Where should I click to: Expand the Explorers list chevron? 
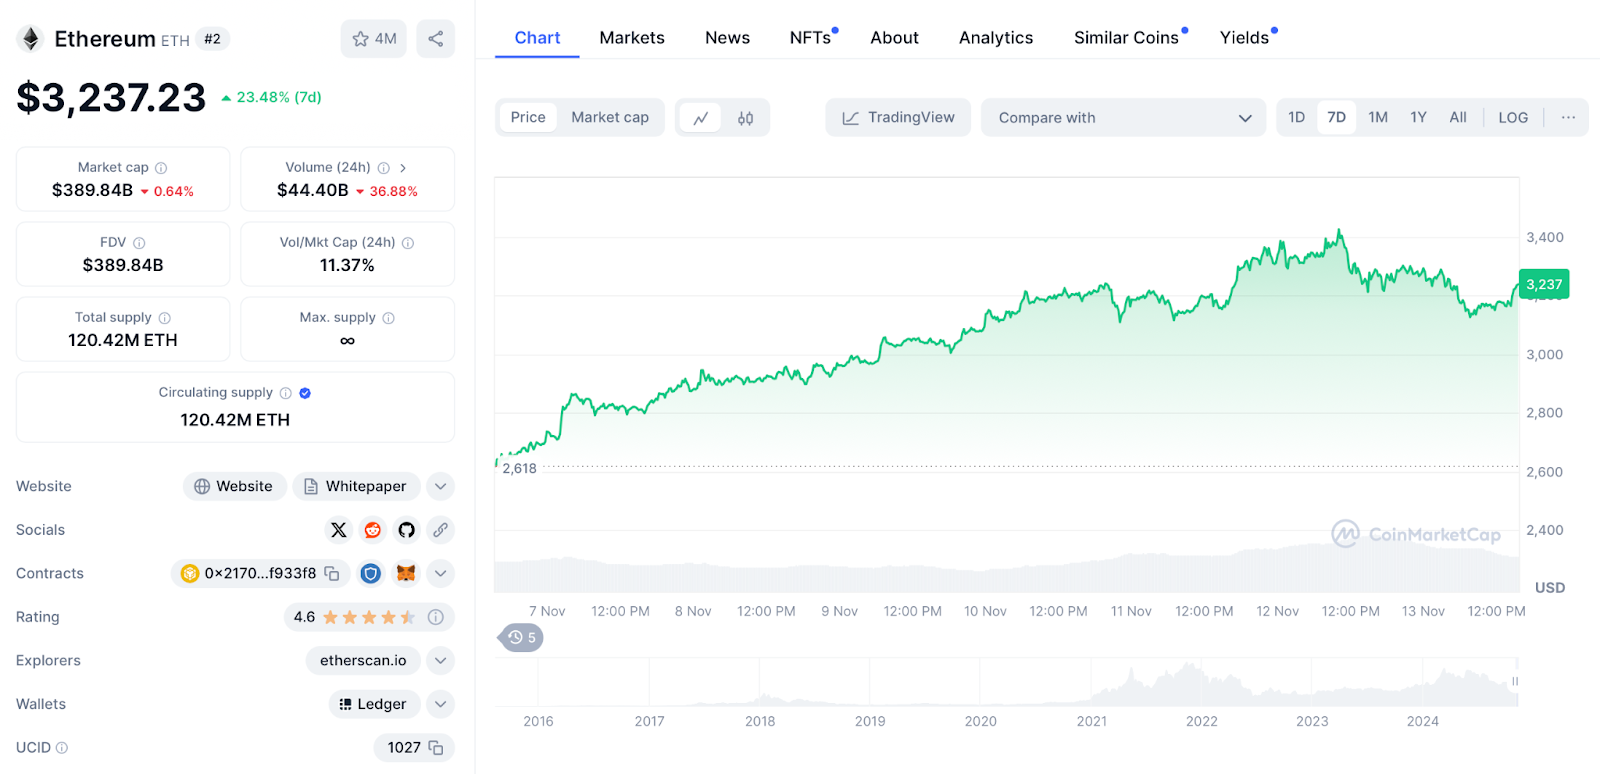pyautogui.click(x=440, y=661)
